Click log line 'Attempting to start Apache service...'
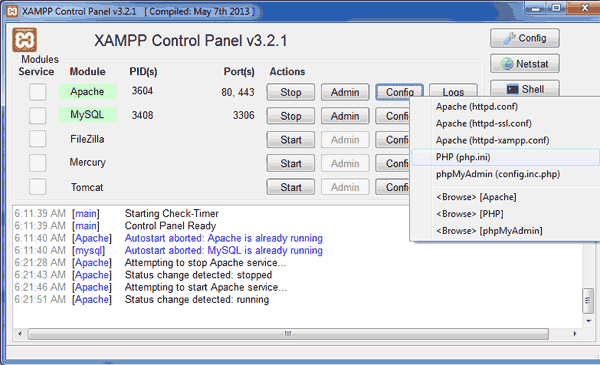The image size is (600, 365). point(206,287)
